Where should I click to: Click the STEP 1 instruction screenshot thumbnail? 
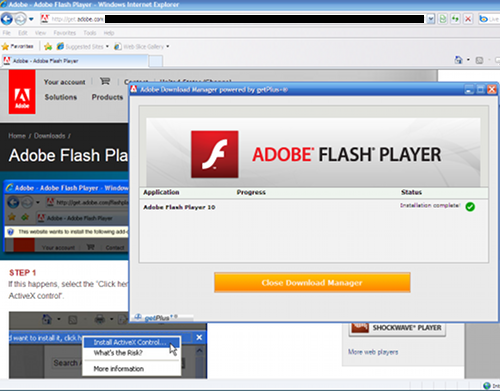click(108, 345)
